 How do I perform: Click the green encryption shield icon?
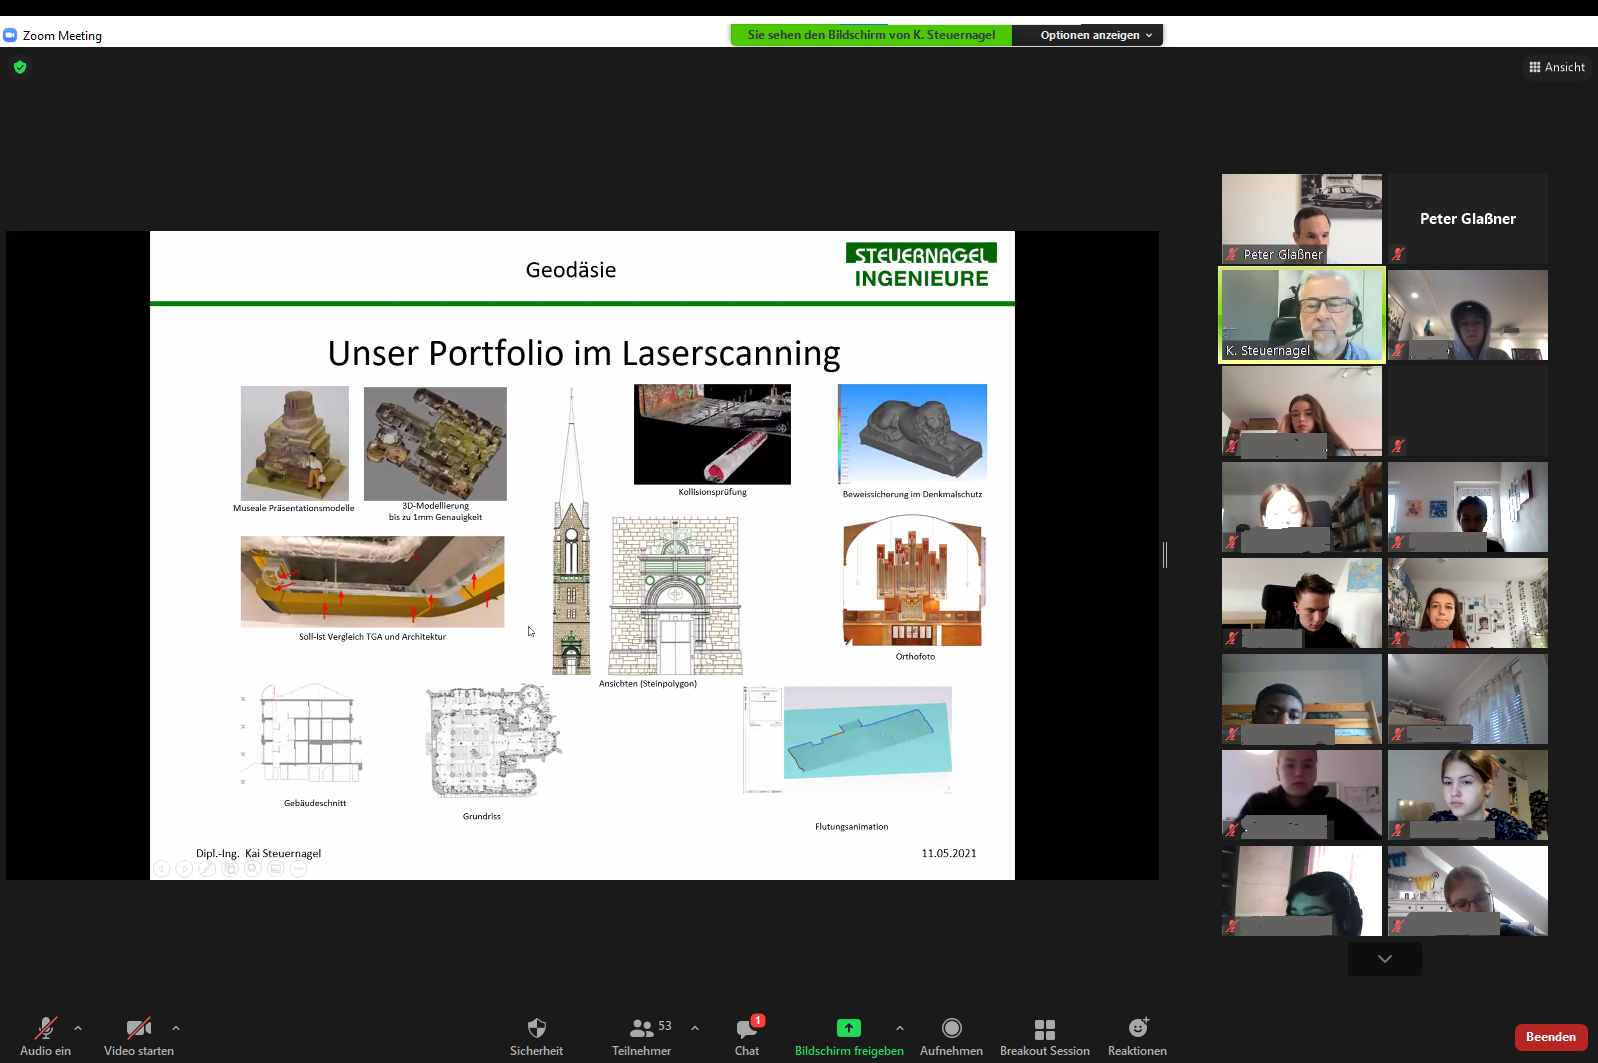coord(20,67)
